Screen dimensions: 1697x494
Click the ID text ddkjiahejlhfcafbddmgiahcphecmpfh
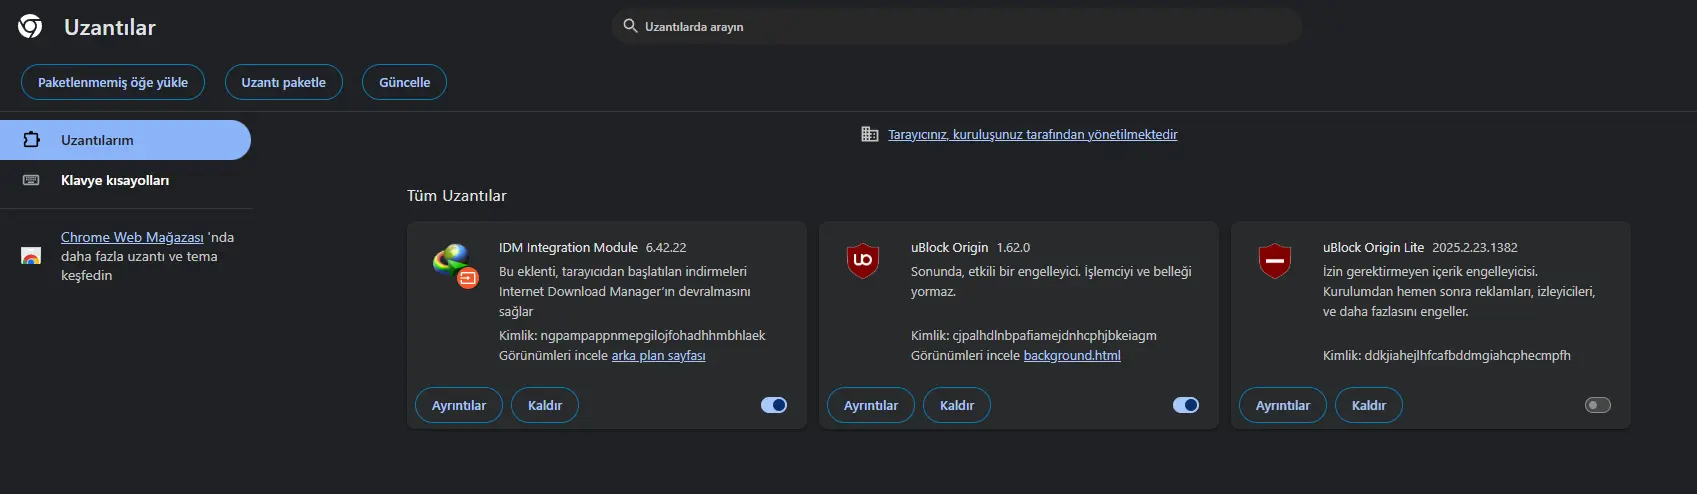pos(1468,355)
